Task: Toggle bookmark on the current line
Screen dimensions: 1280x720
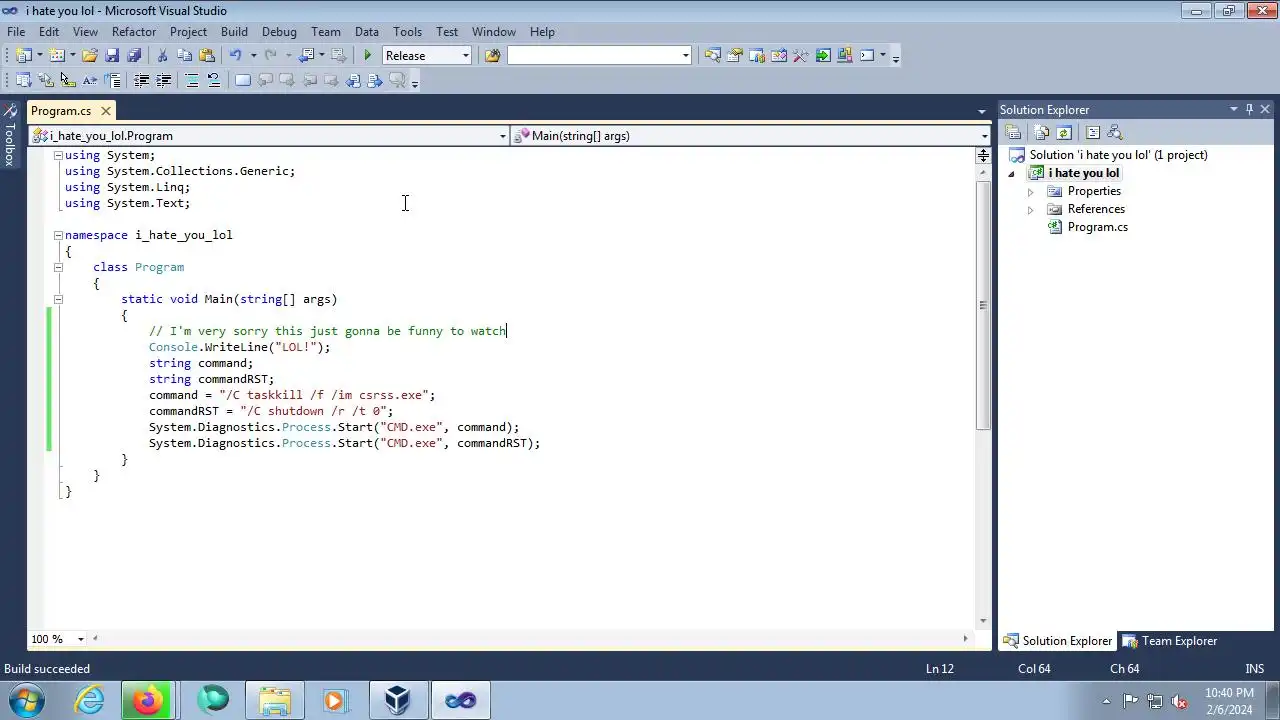Action: 243,81
